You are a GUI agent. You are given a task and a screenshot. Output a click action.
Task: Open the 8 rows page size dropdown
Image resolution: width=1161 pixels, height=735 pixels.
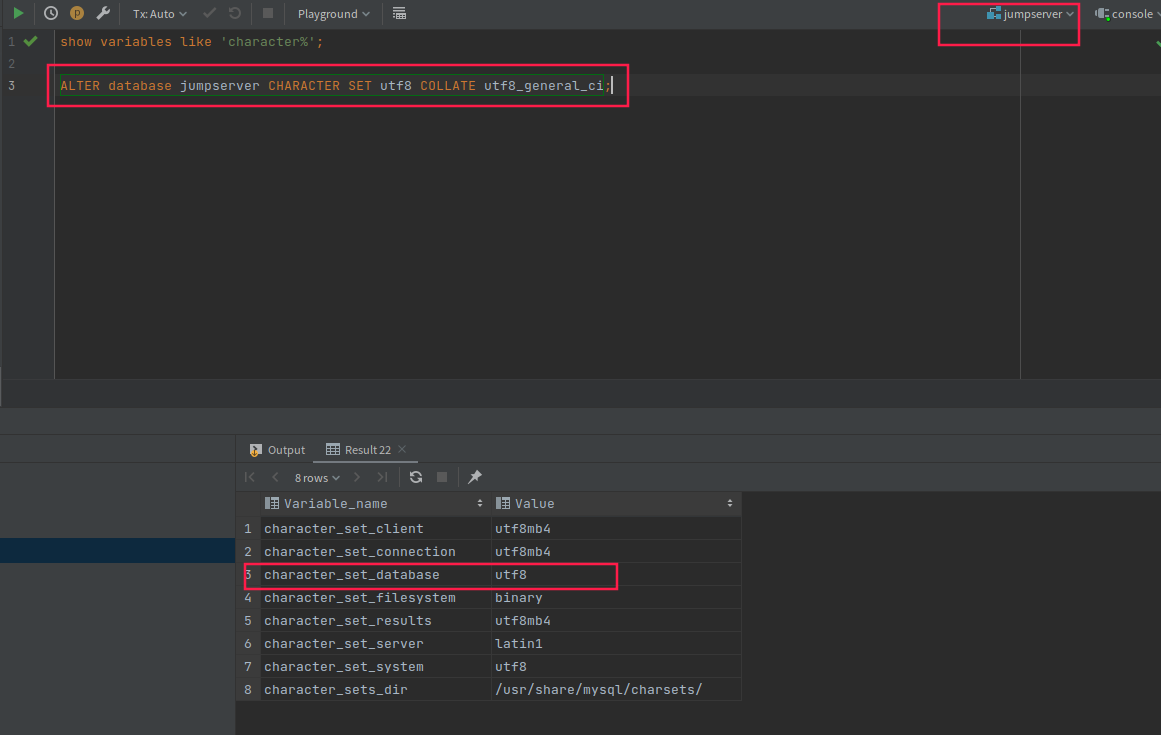coord(316,477)
